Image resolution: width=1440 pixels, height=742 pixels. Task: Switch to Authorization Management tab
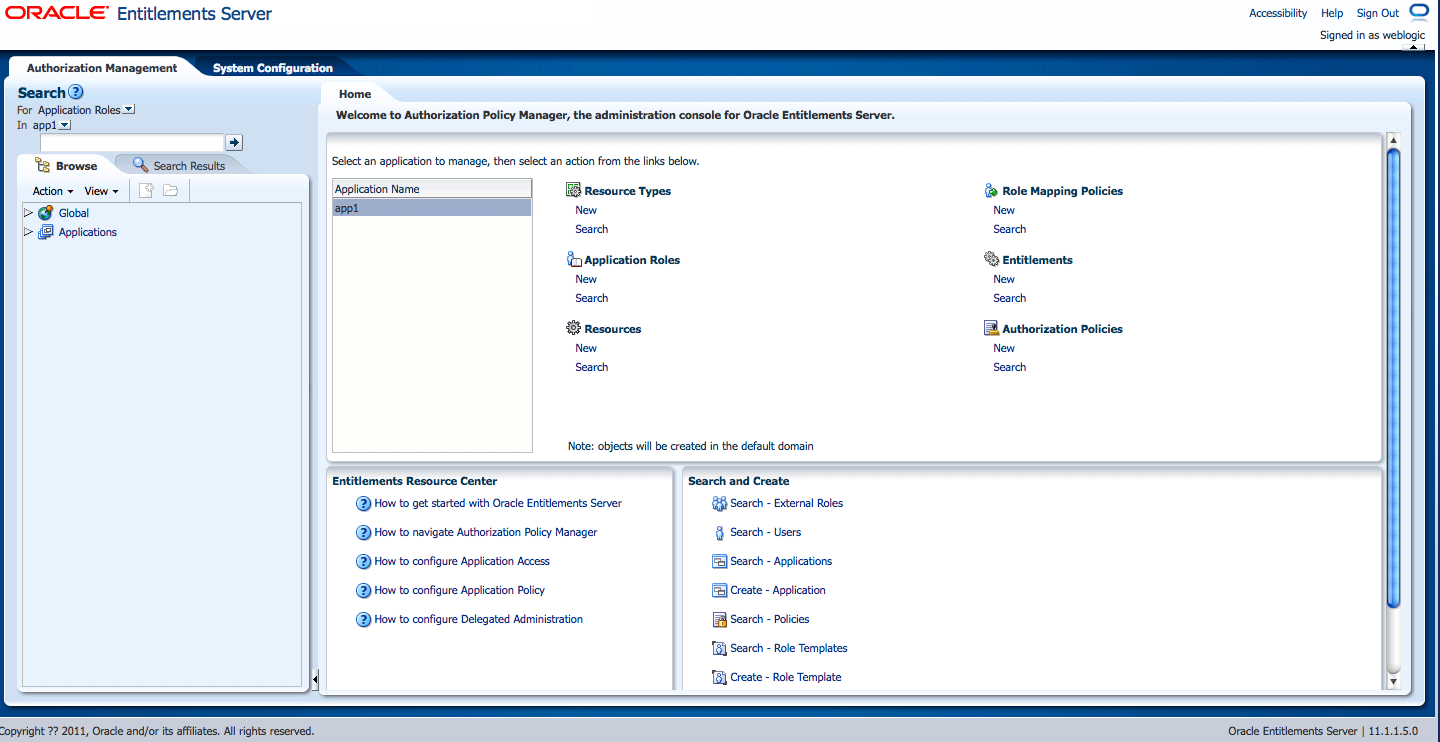click(102, 68)
